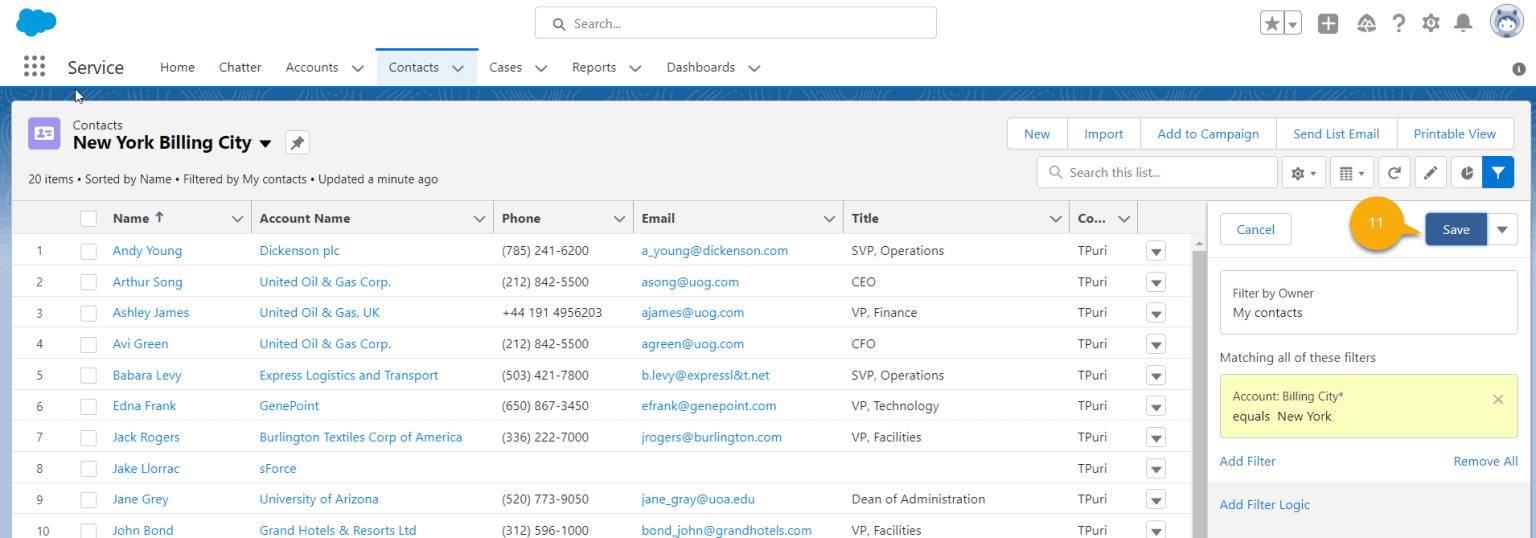Create a New contact
Image resolution: width=1536 pixels, height=538 pixels.
tap(1037, 134)
